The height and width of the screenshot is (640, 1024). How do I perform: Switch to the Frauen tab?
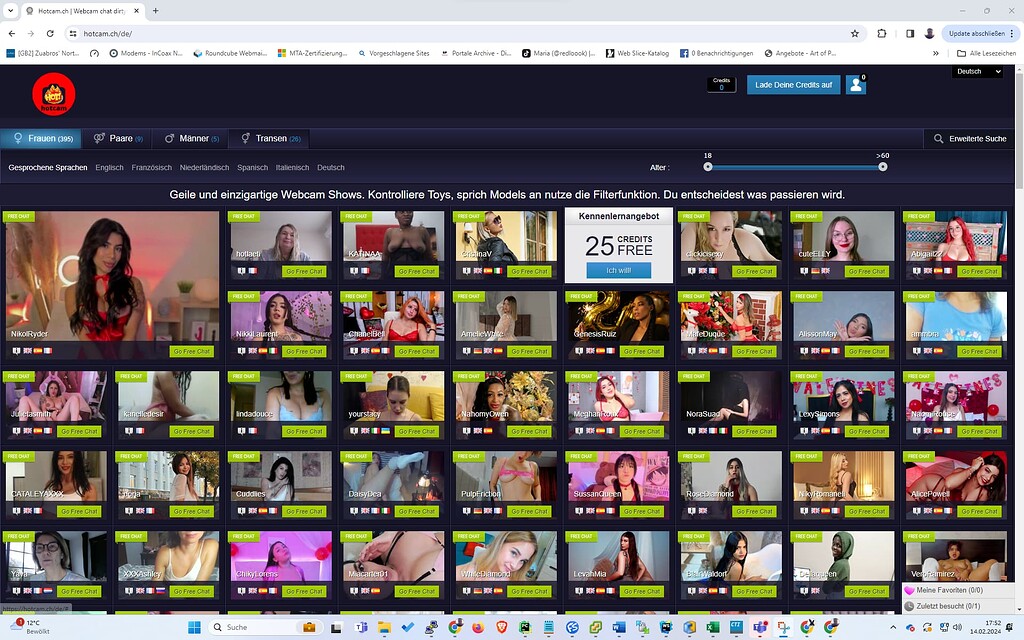42,138
